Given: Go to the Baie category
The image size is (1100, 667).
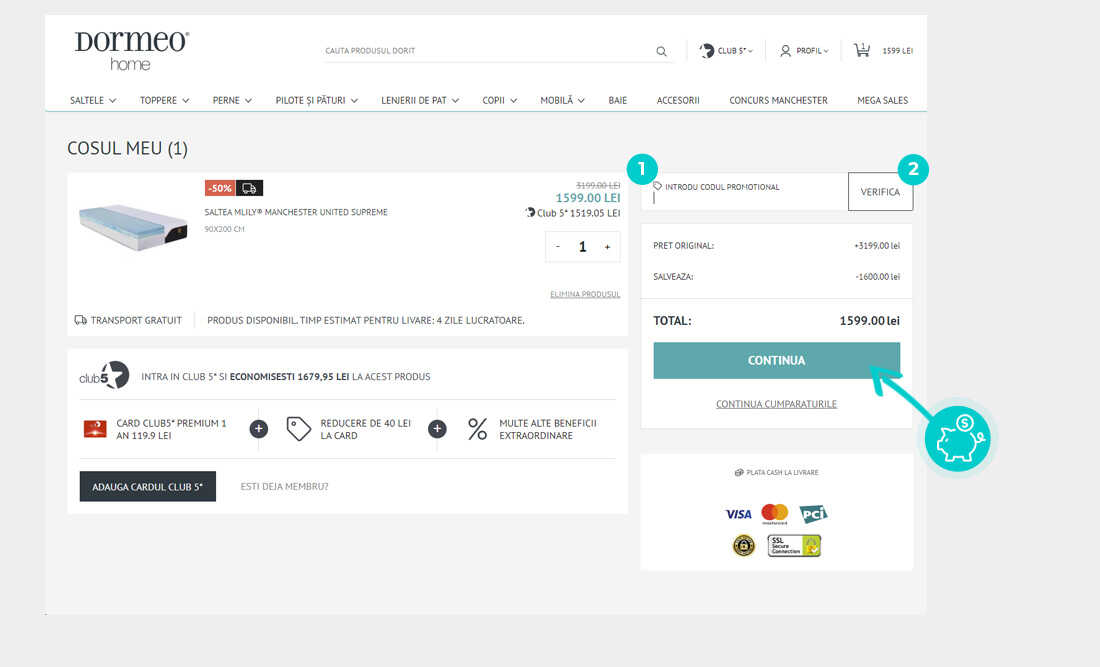Looking at the screenshot, I should [x=618, y=100].
